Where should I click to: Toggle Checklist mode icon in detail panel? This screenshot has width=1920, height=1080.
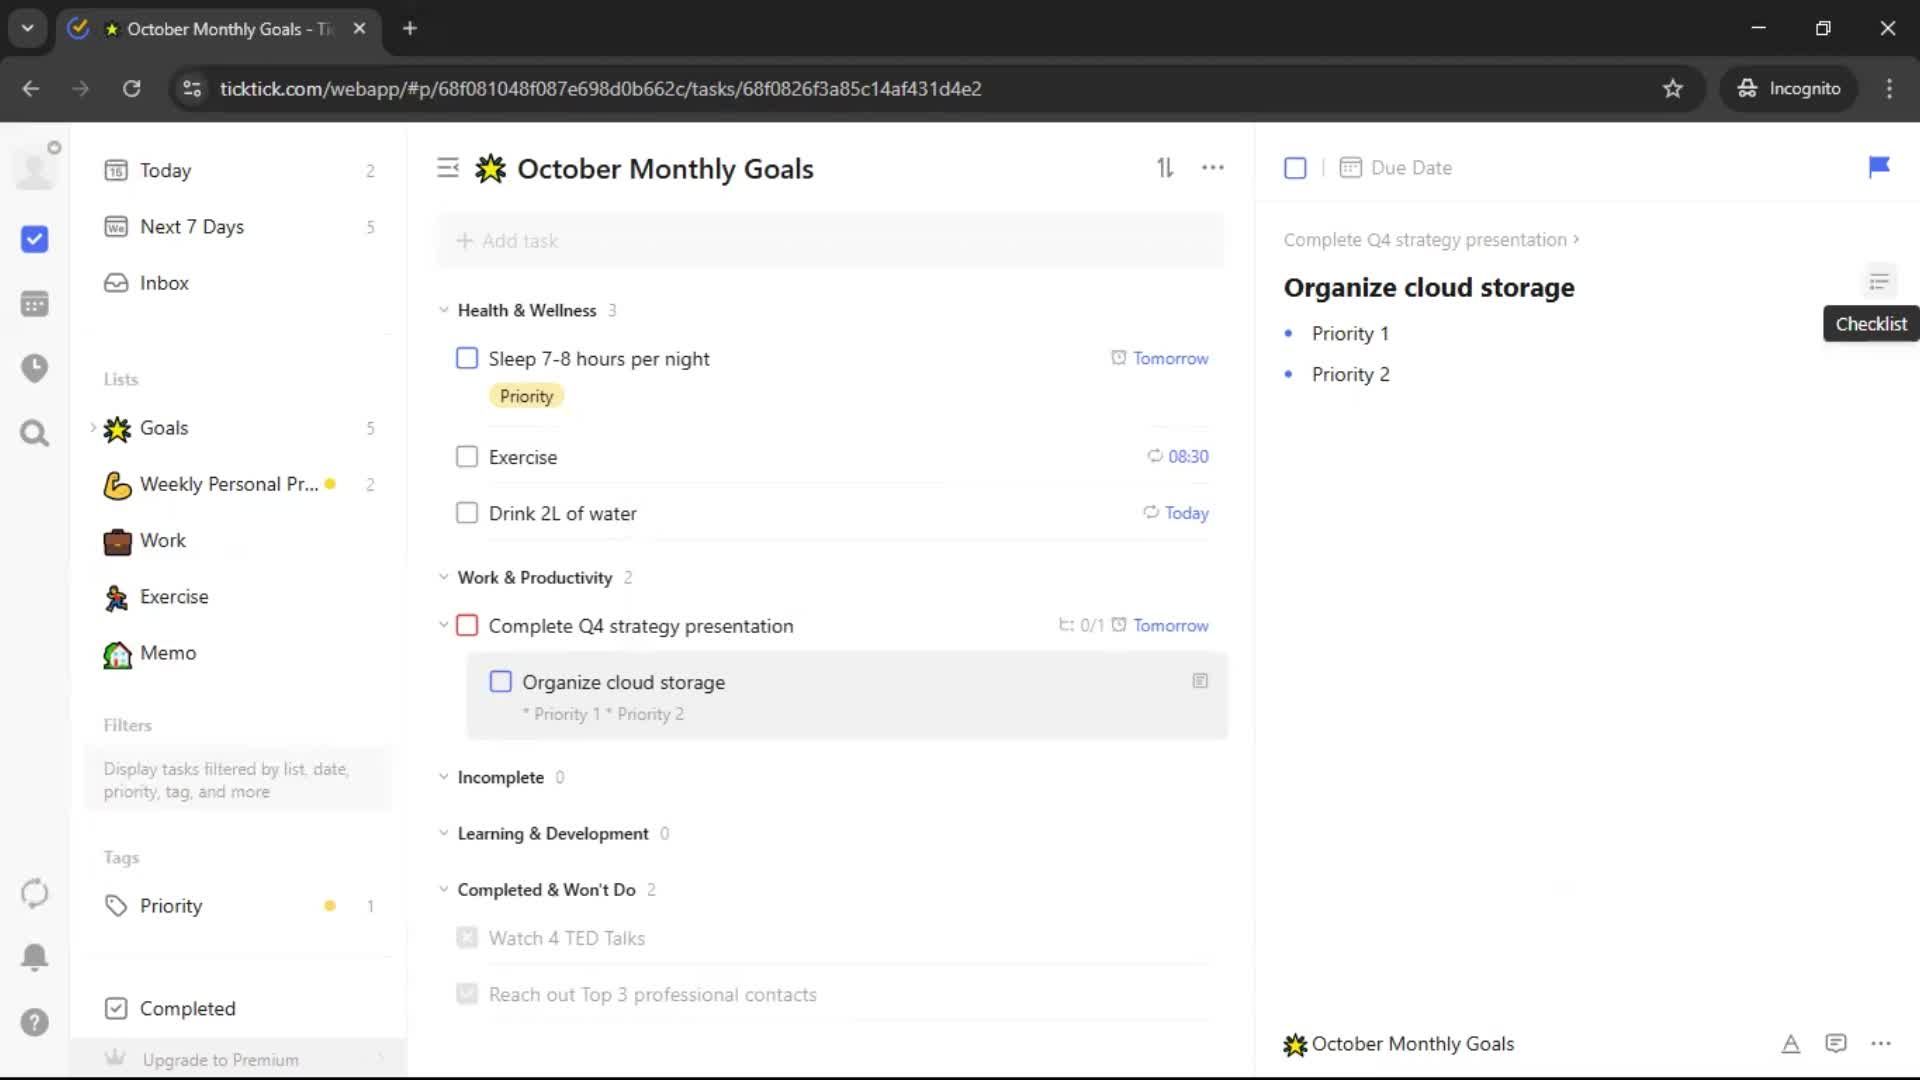click(x=1879, y=282)
